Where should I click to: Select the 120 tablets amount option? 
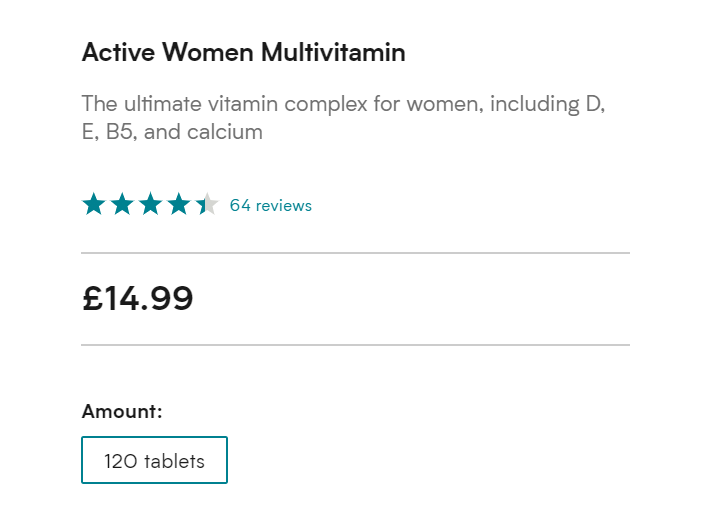click(154, 460)
